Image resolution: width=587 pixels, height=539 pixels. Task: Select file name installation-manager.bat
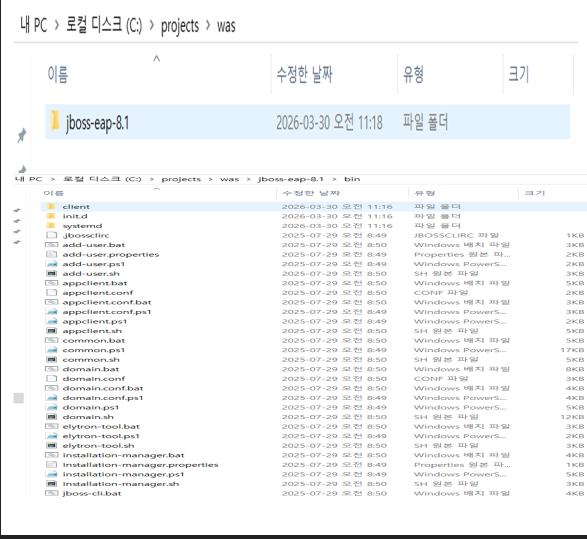(123, 455)
